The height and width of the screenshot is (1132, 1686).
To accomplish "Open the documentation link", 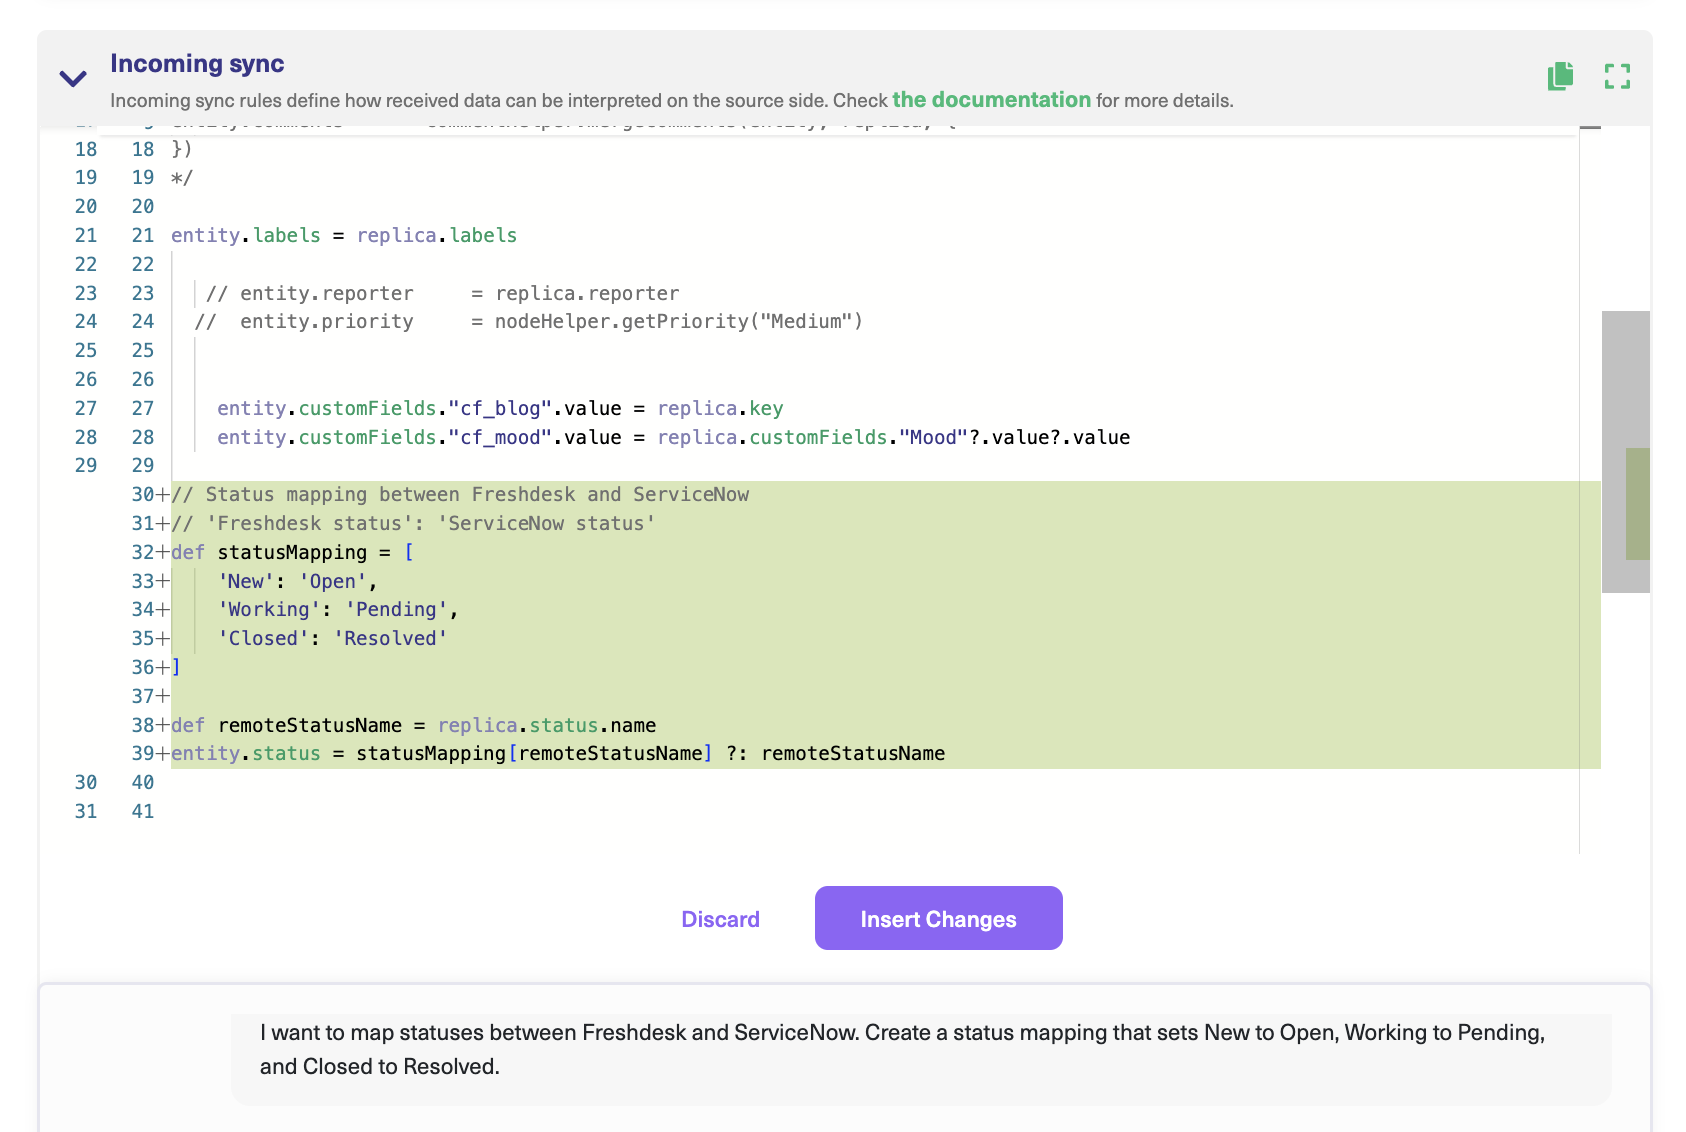I will 991,100.
